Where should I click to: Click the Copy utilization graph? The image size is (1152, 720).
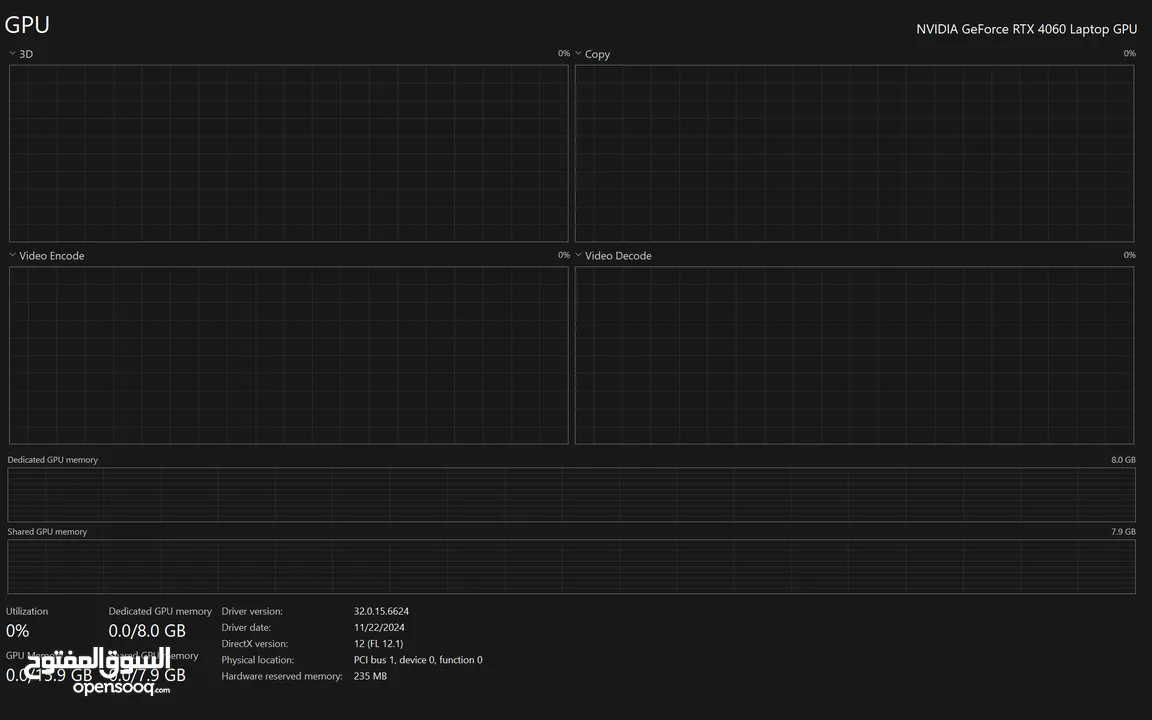pos(854,153)
